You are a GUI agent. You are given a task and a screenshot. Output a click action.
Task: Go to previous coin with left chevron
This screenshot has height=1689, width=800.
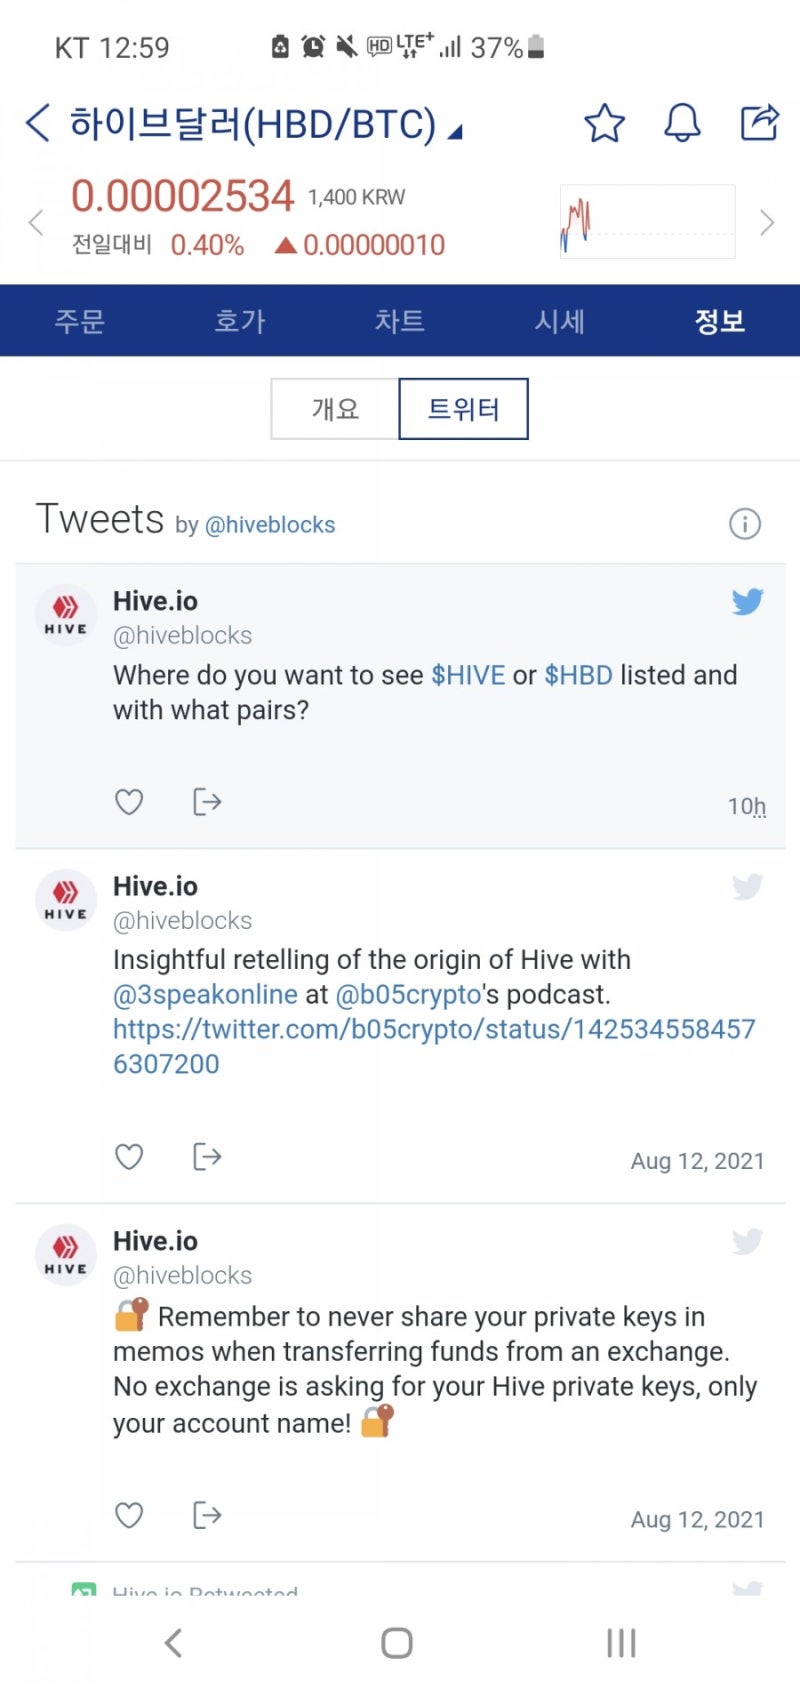(x=36, y=222)
